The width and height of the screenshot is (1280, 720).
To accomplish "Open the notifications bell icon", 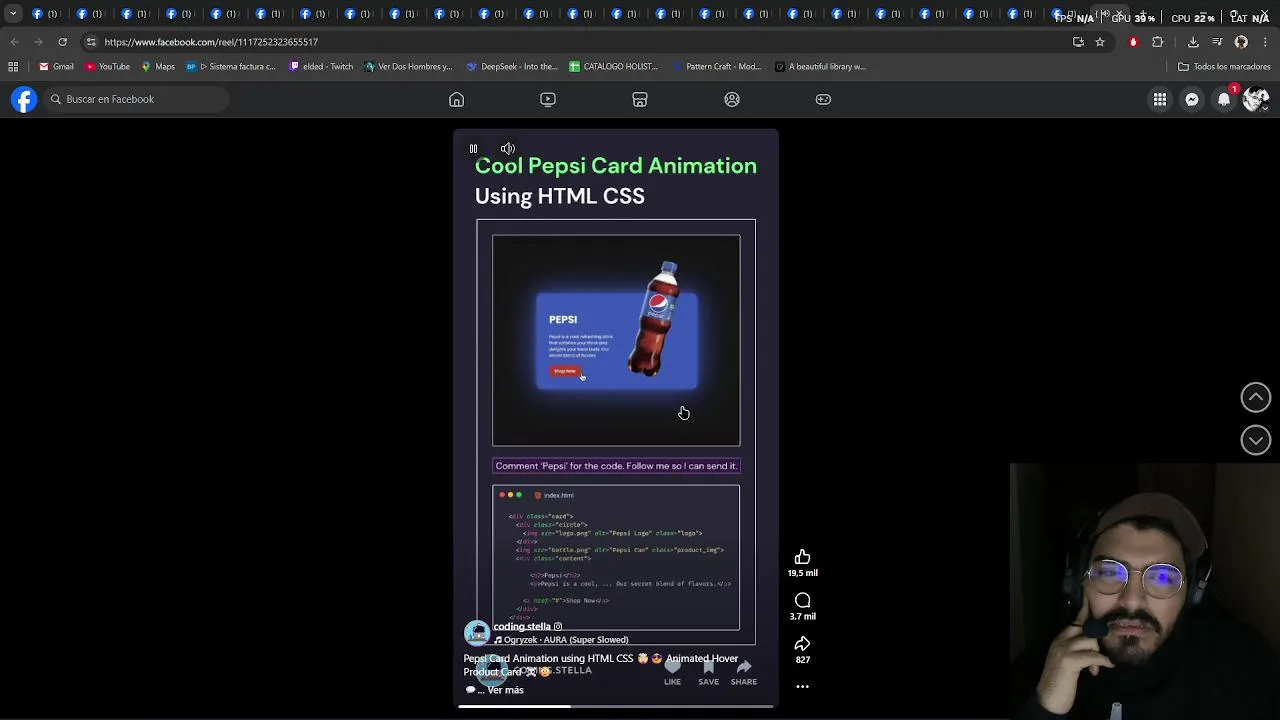I will click(1224, 99).
